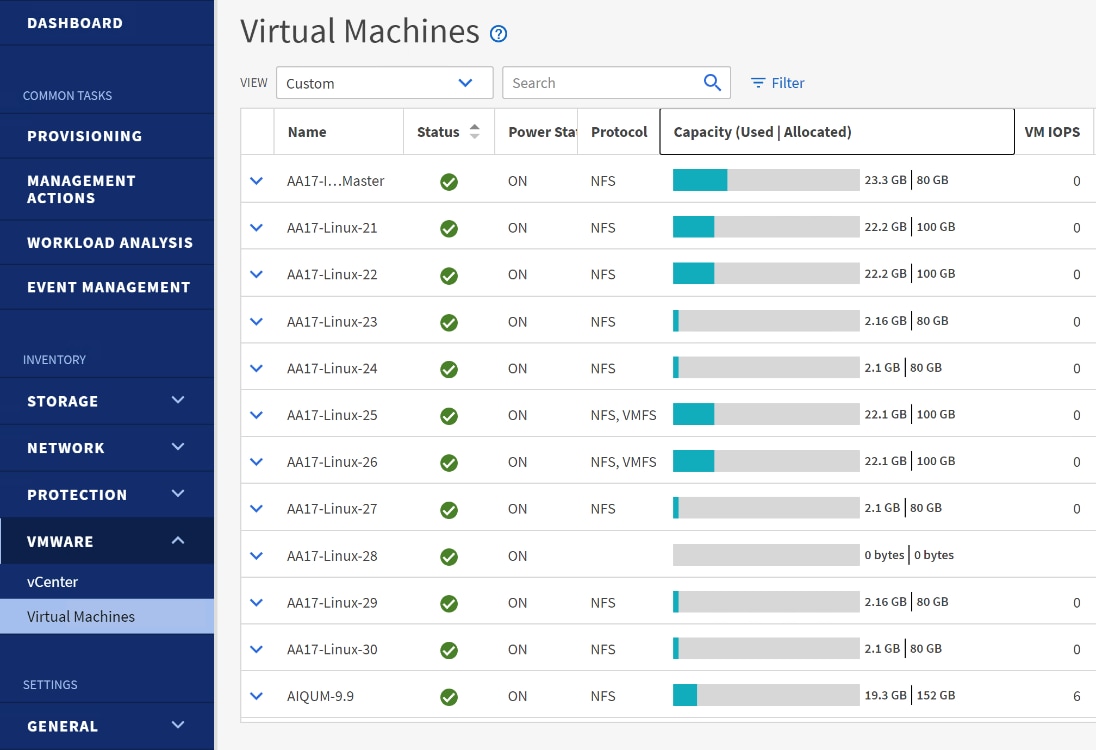Click green status icon for AIQUM-9.9
Image resolution: width=1096 pixels, height=750 pixels.
449,697
